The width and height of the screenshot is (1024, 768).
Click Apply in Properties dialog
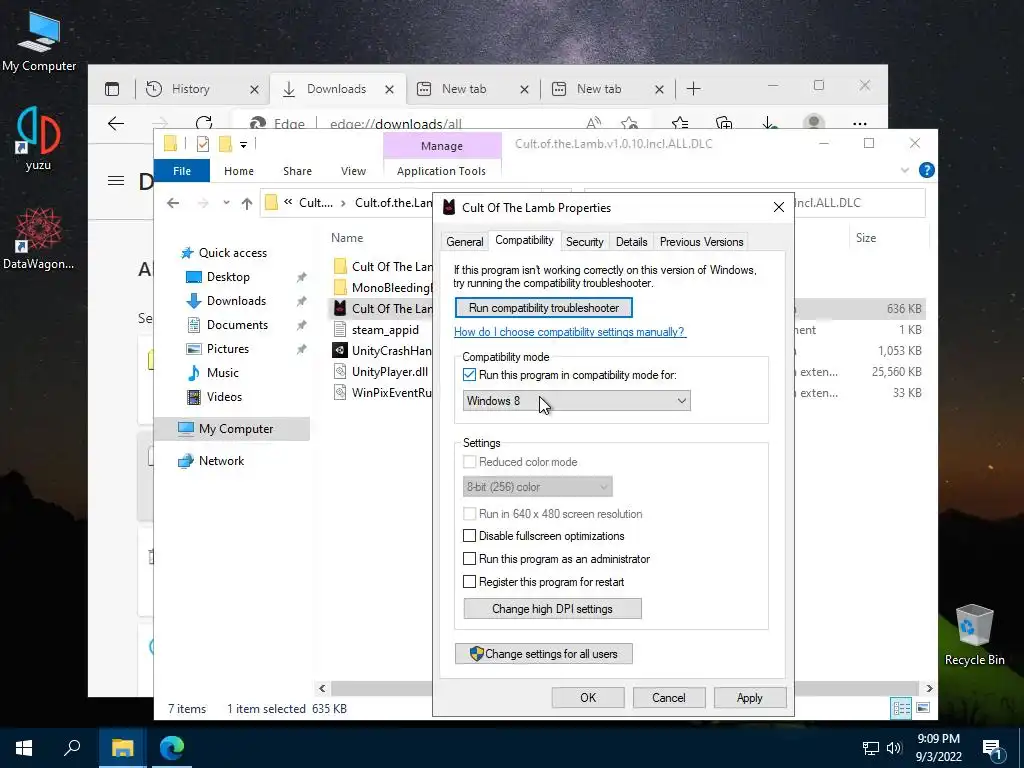(750, 697)
